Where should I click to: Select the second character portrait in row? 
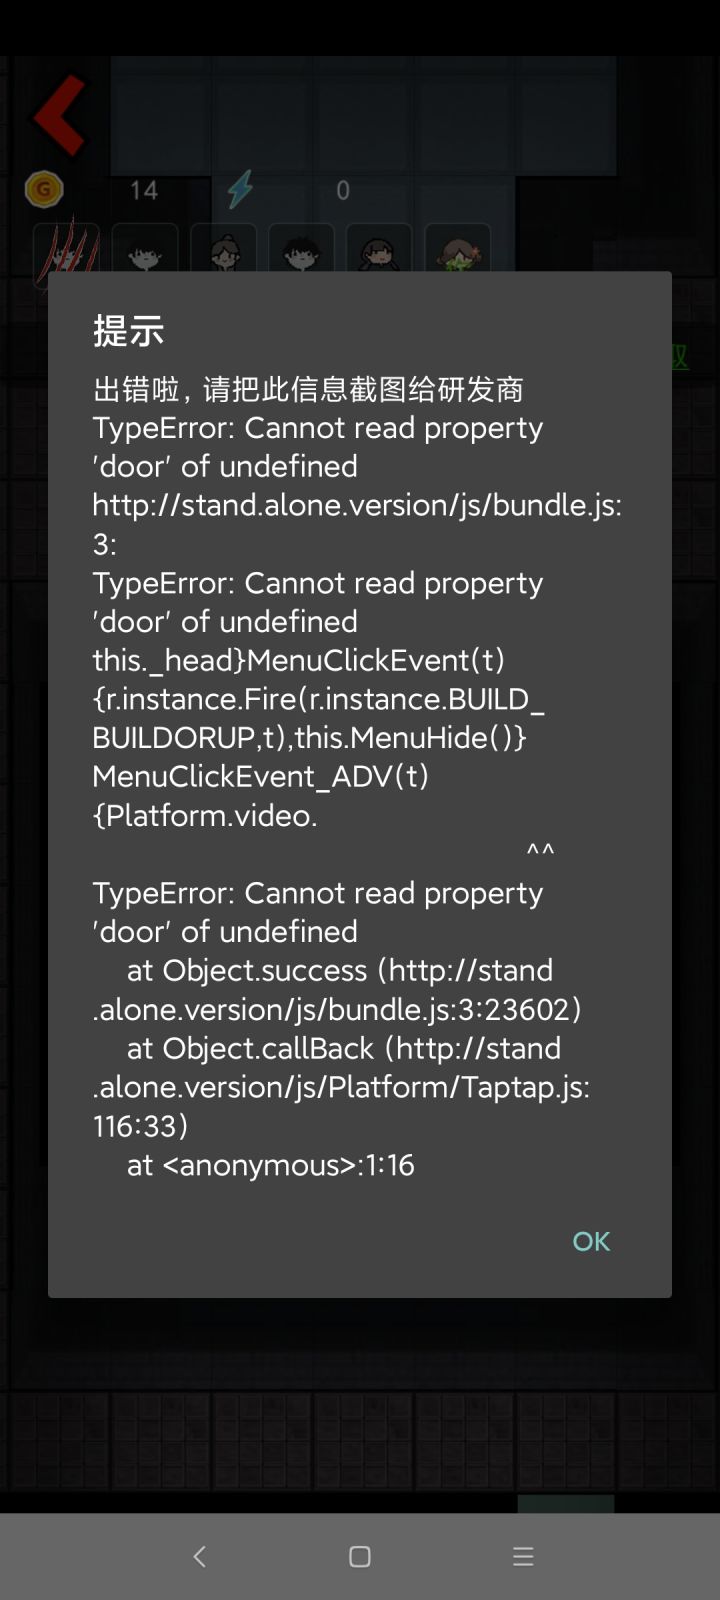click(145, 248)
